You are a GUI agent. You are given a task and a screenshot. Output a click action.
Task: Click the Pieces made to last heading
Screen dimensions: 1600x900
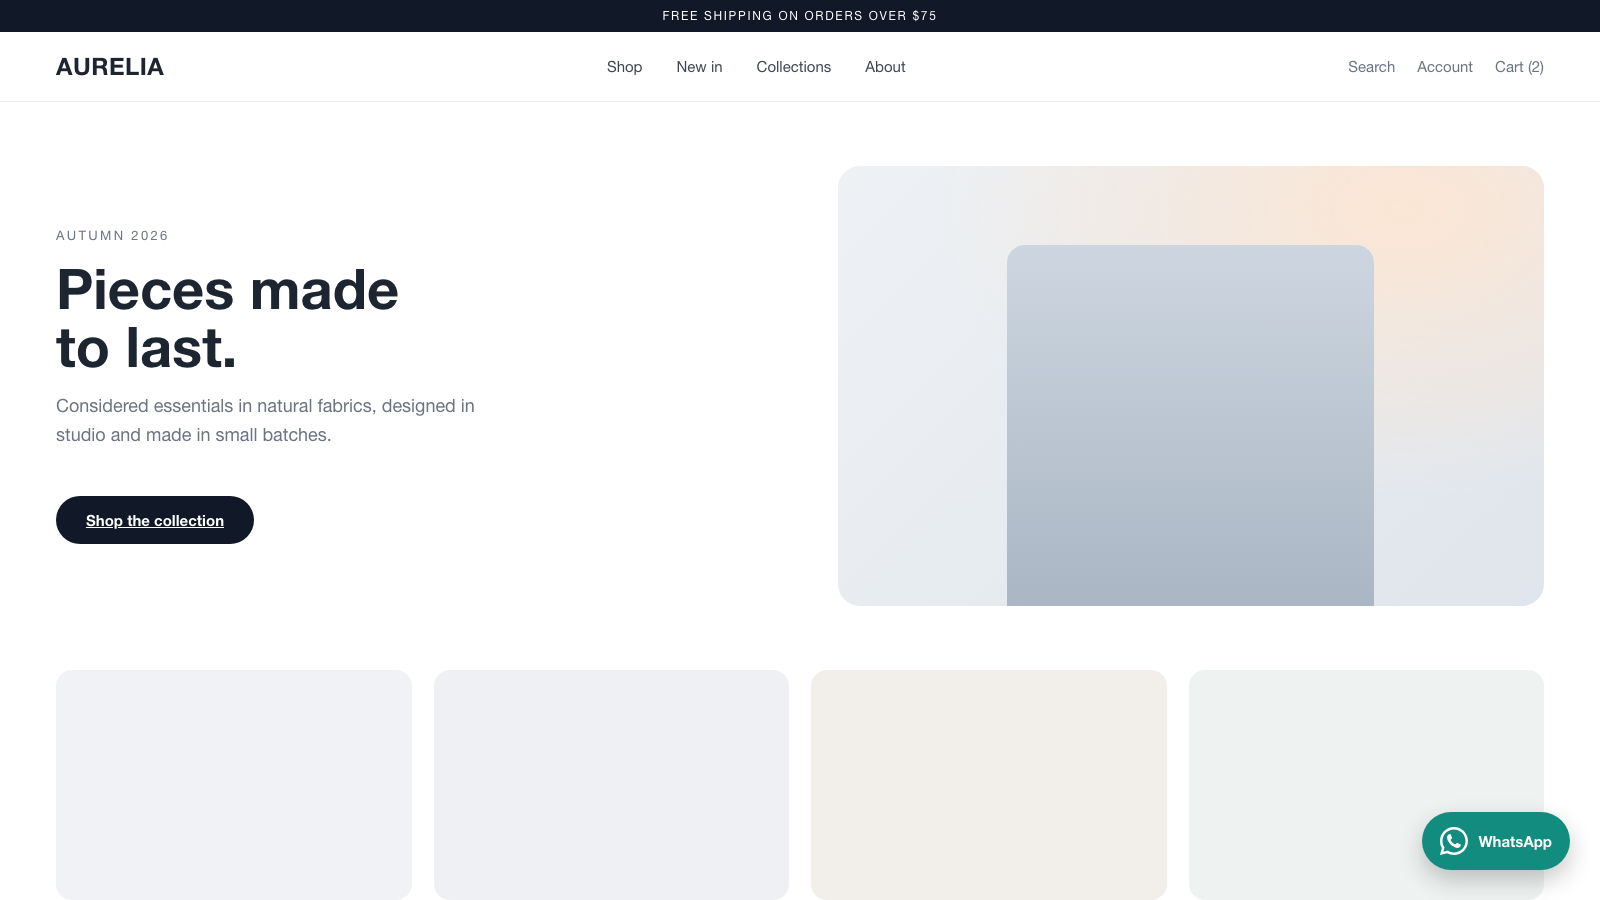tap(228, 319)
